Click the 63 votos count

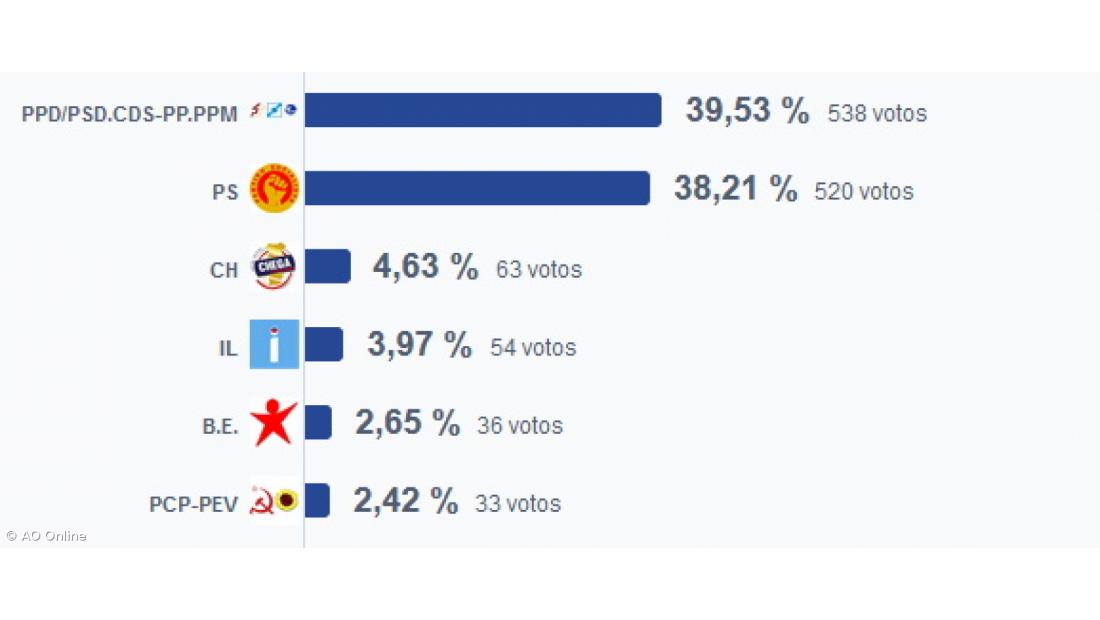click(538, 270)
